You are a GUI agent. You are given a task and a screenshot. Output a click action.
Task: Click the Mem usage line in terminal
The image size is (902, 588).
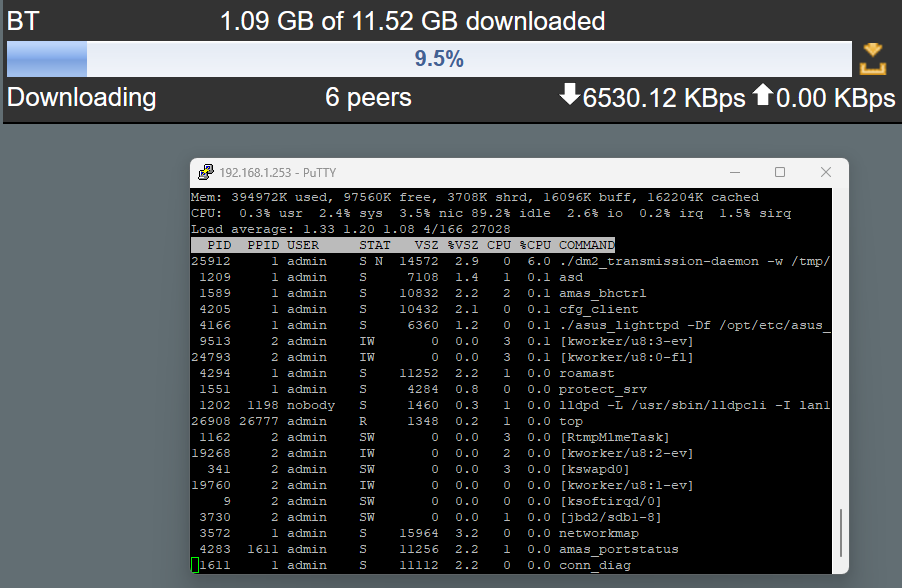(475, 197)
